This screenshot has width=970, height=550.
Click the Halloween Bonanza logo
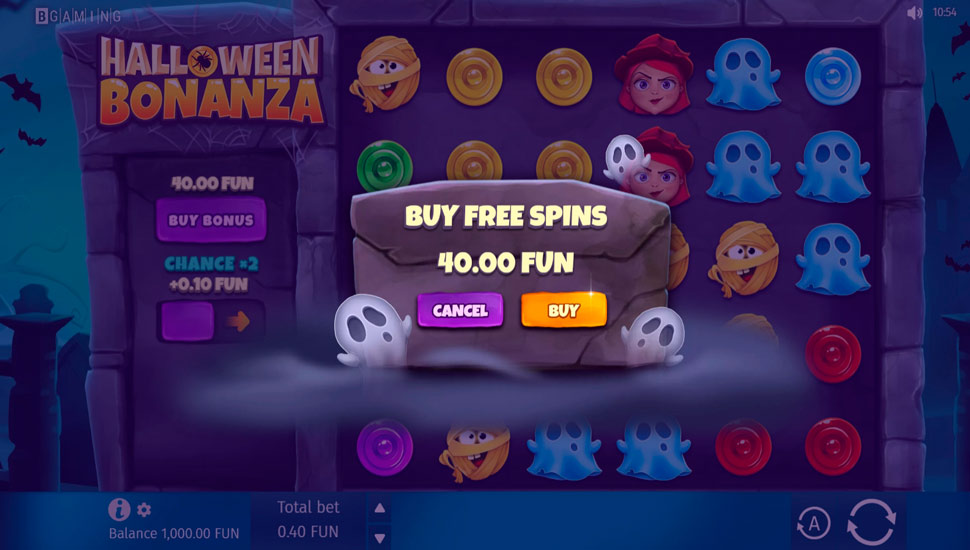click(211, 80)
